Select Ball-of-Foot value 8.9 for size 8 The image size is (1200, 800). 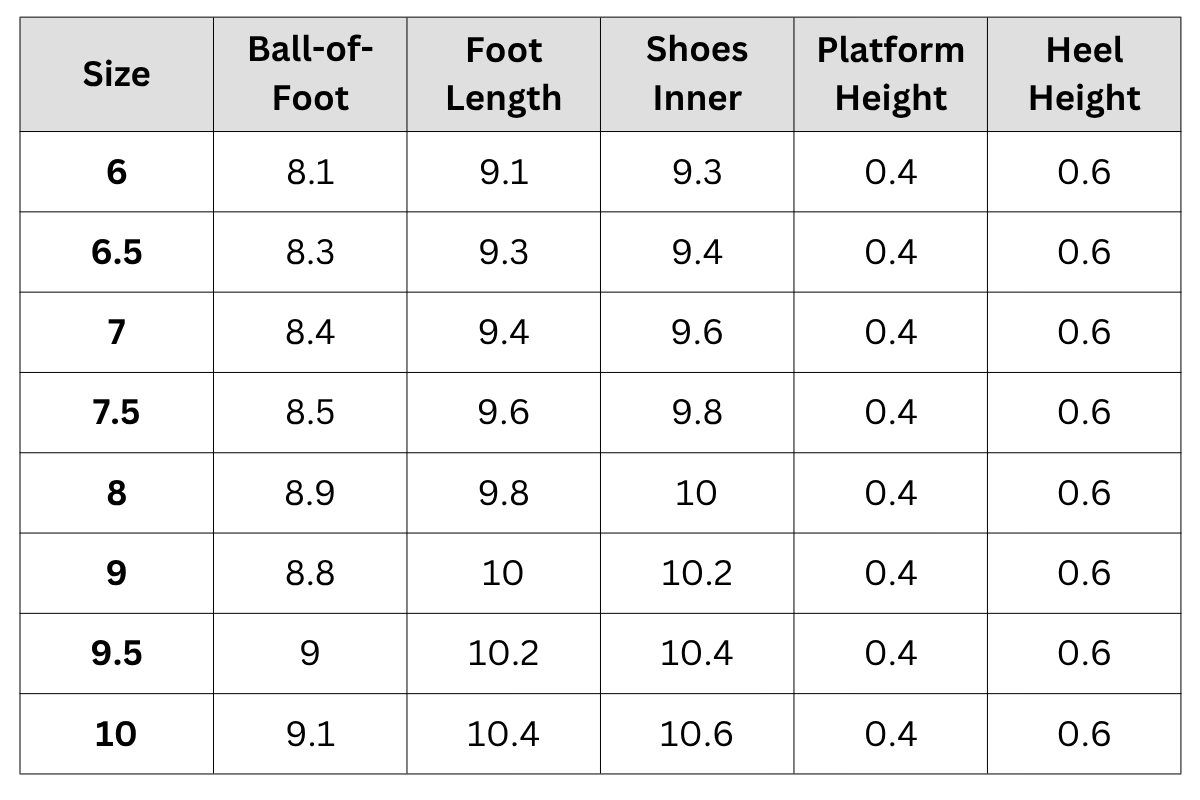pyautogui.click(x=310, y=493)
